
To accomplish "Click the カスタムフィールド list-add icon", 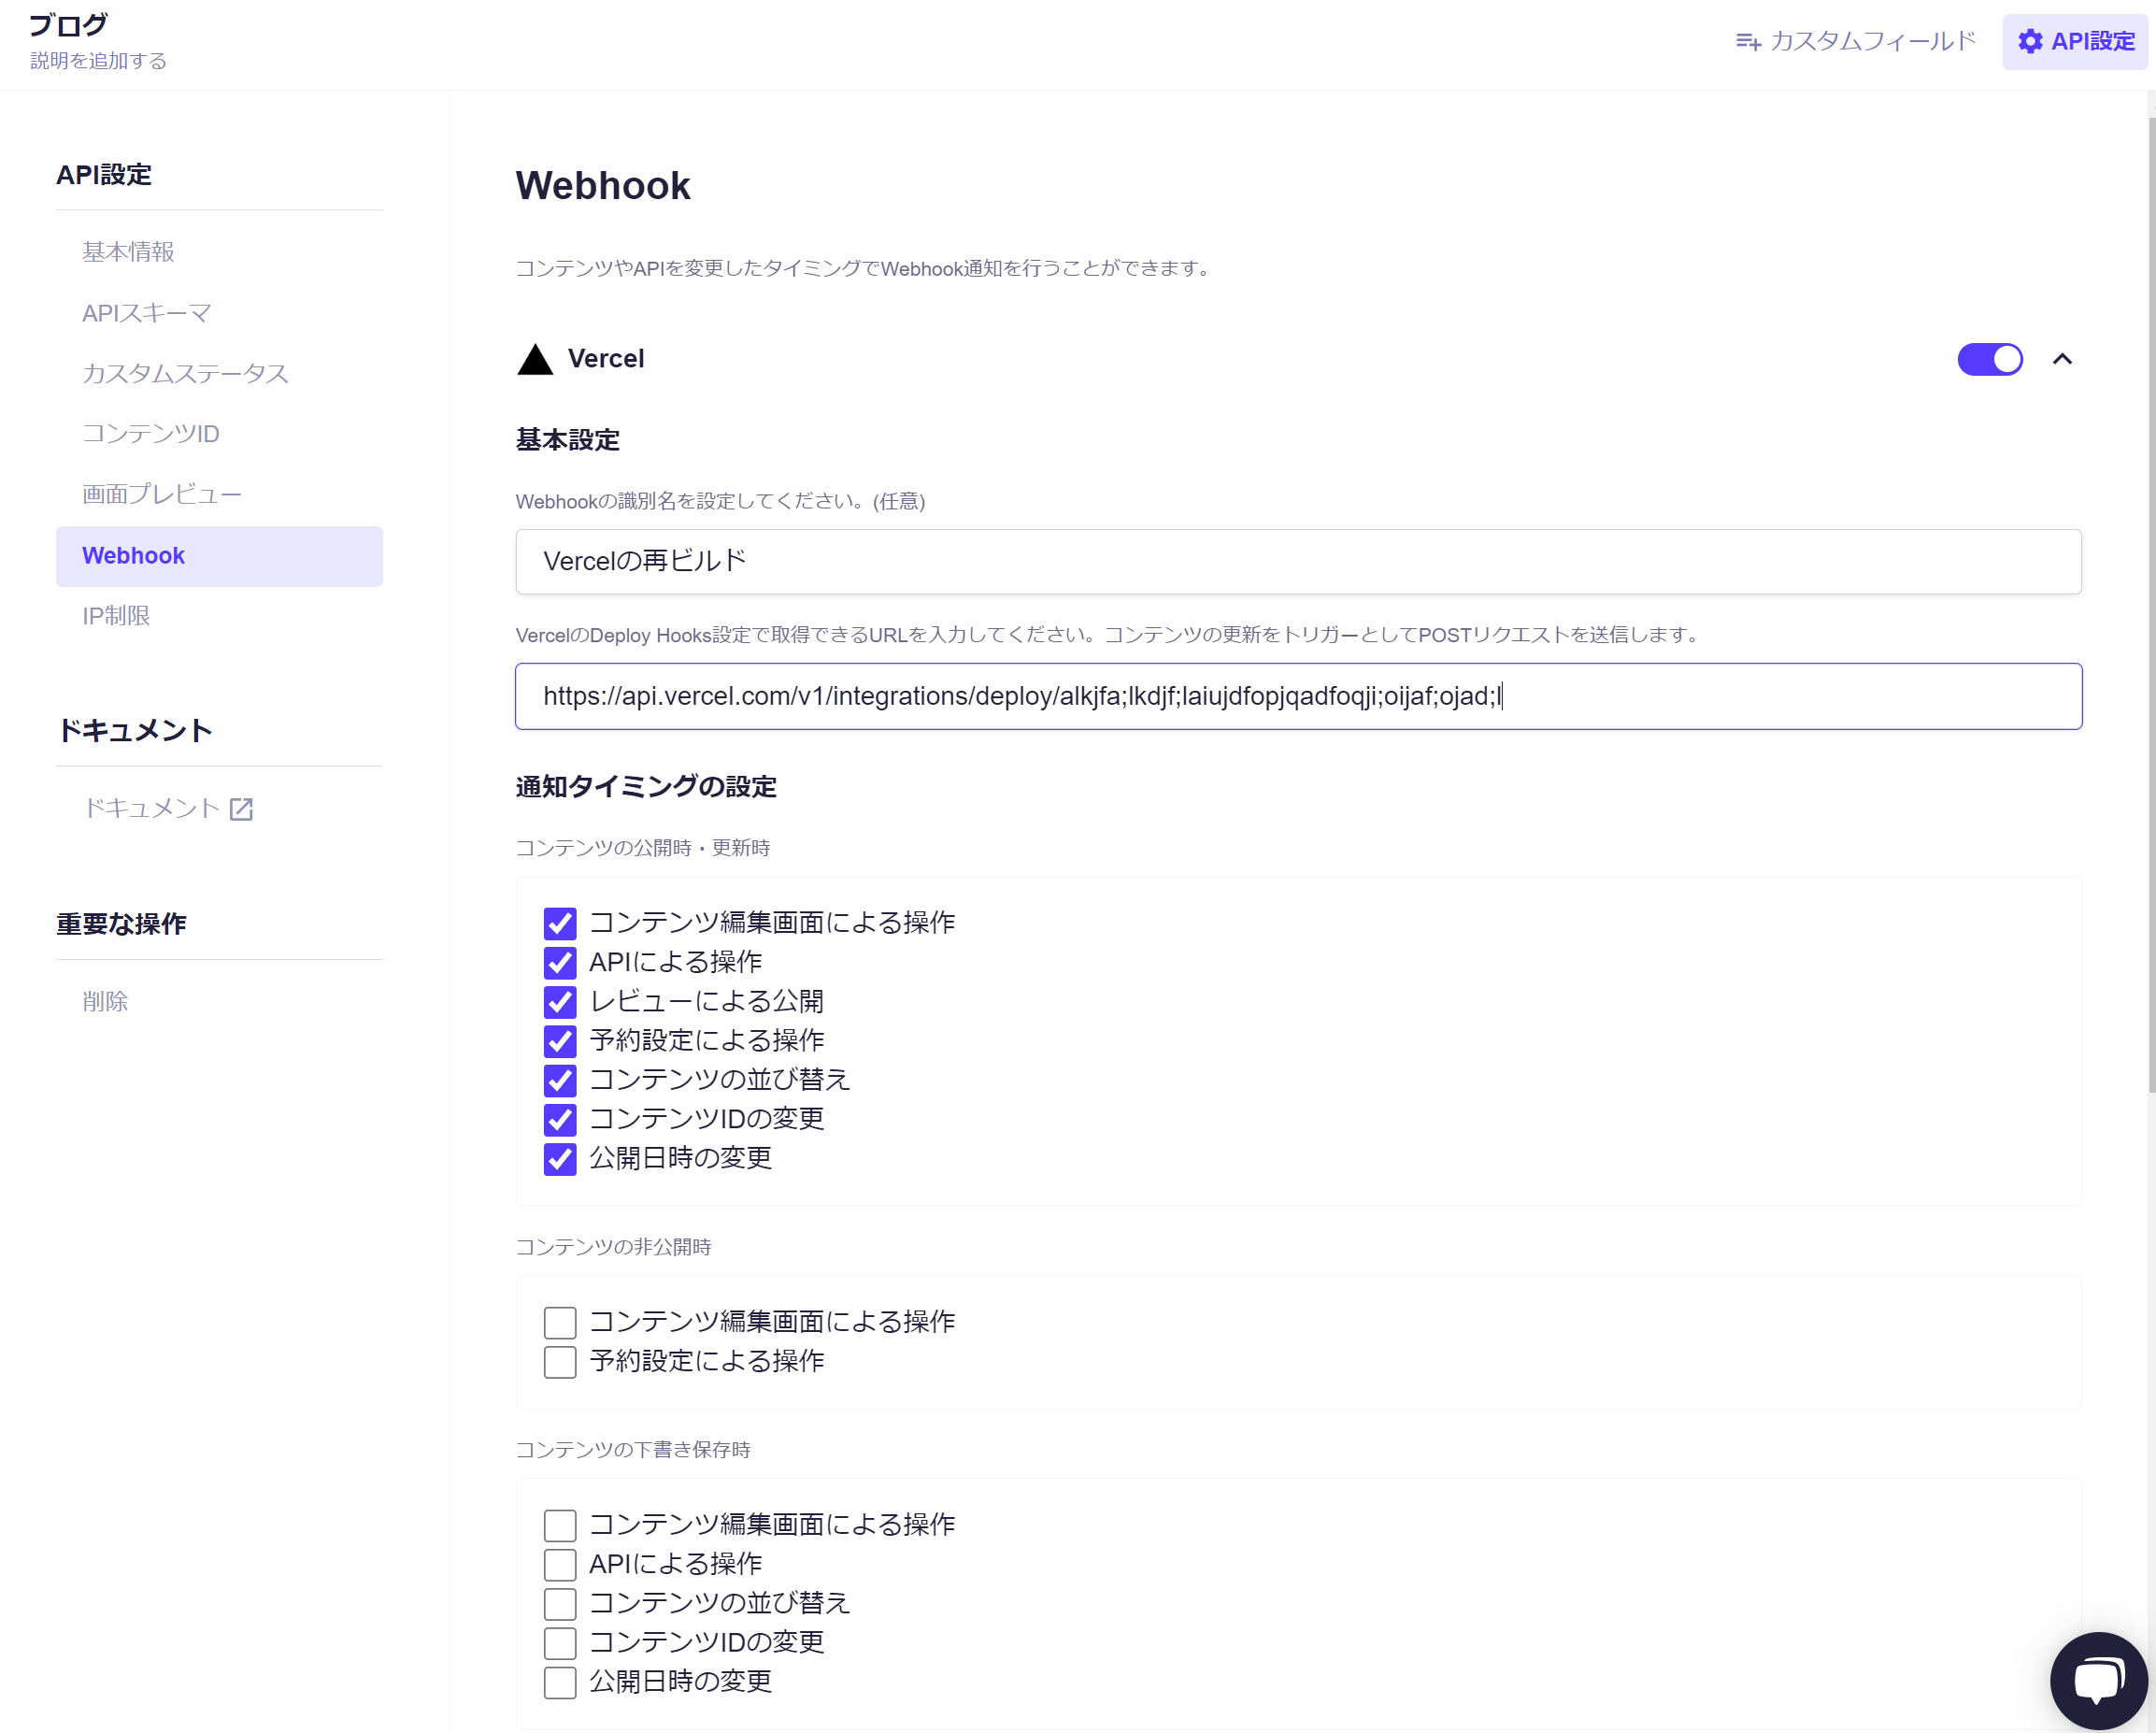I will point(1748,41).
